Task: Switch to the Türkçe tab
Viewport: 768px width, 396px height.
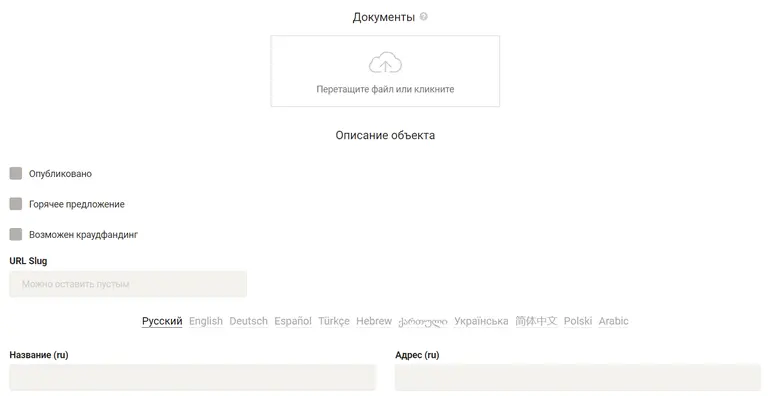Action: click(x=334, y=321)
